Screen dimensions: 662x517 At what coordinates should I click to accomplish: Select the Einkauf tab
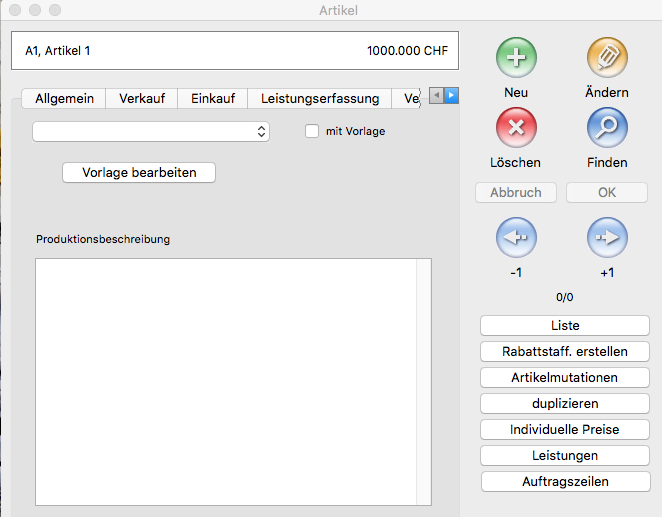click(213, 98)
